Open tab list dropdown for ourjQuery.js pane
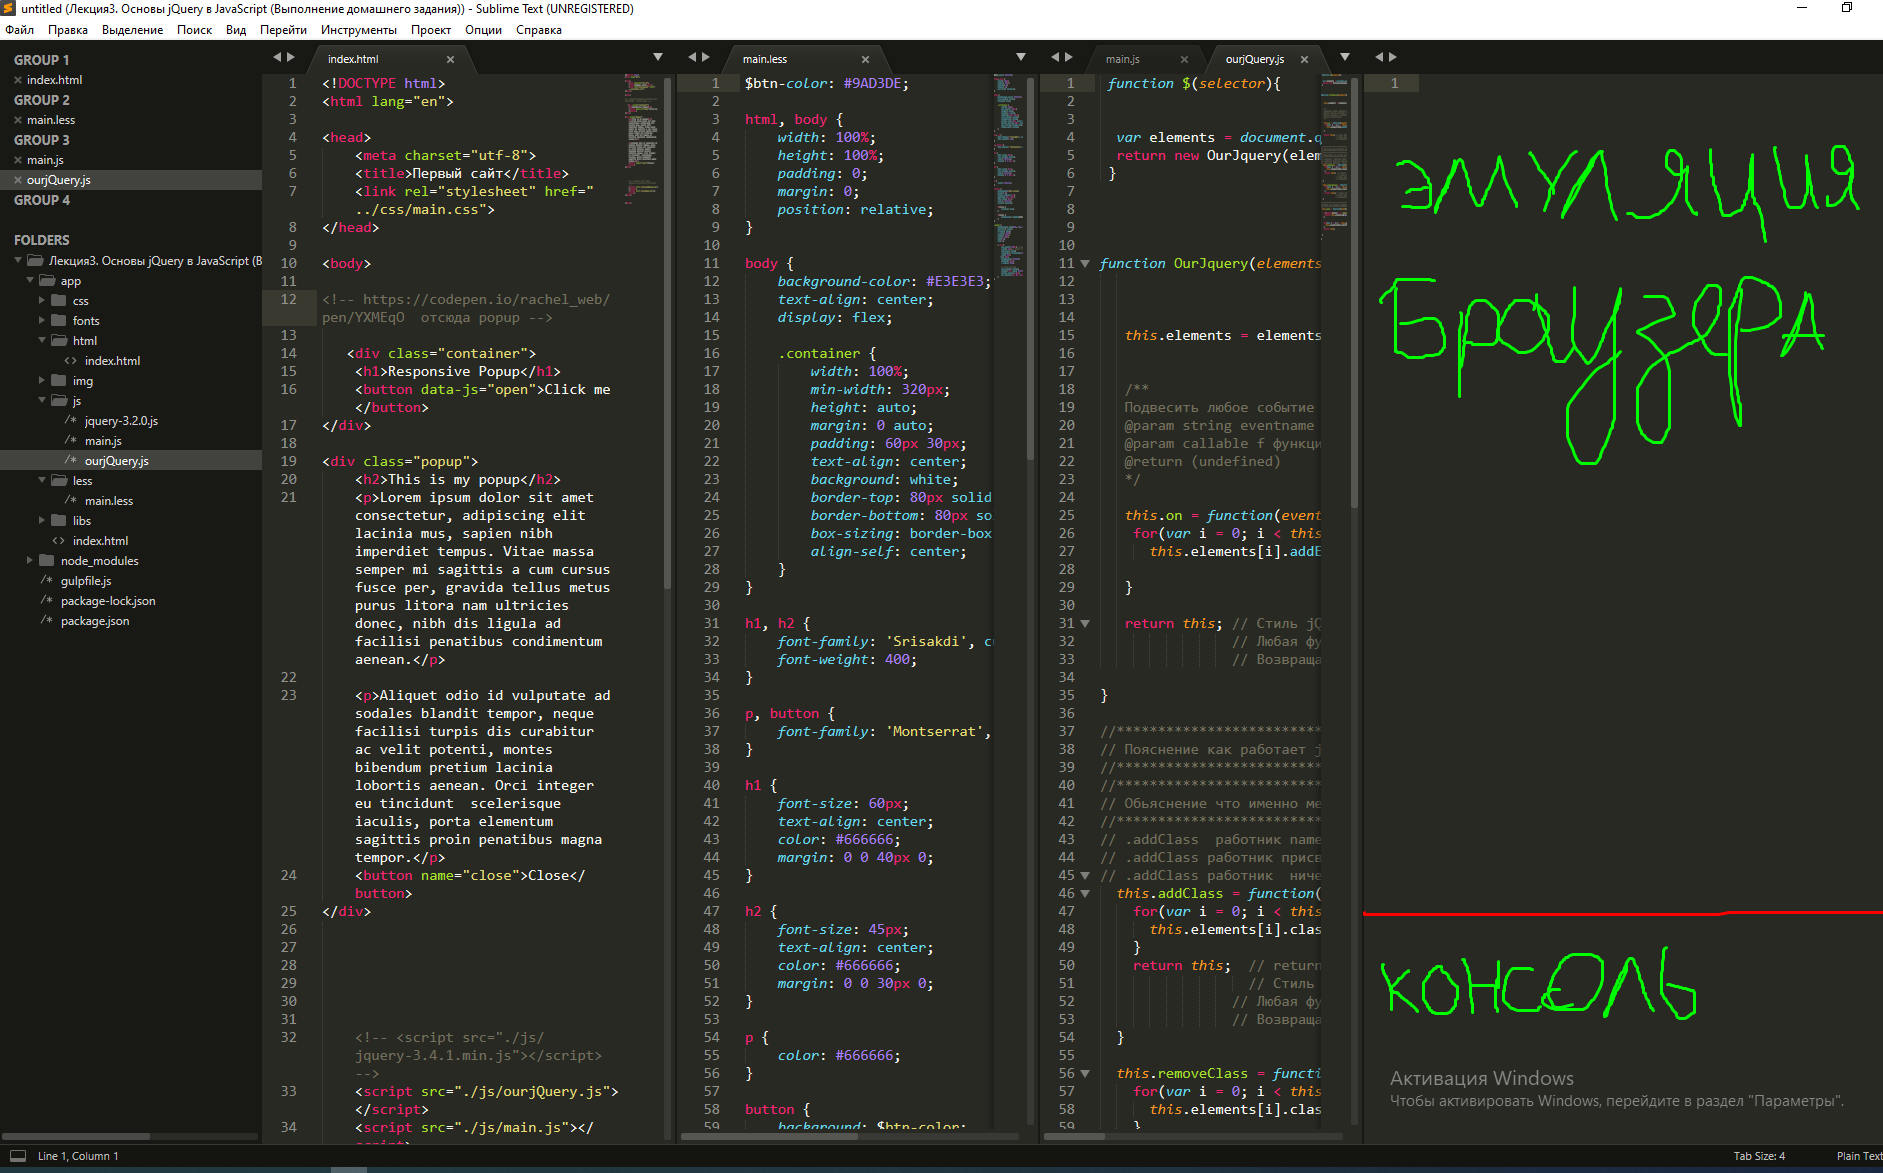 [1345, 57]
